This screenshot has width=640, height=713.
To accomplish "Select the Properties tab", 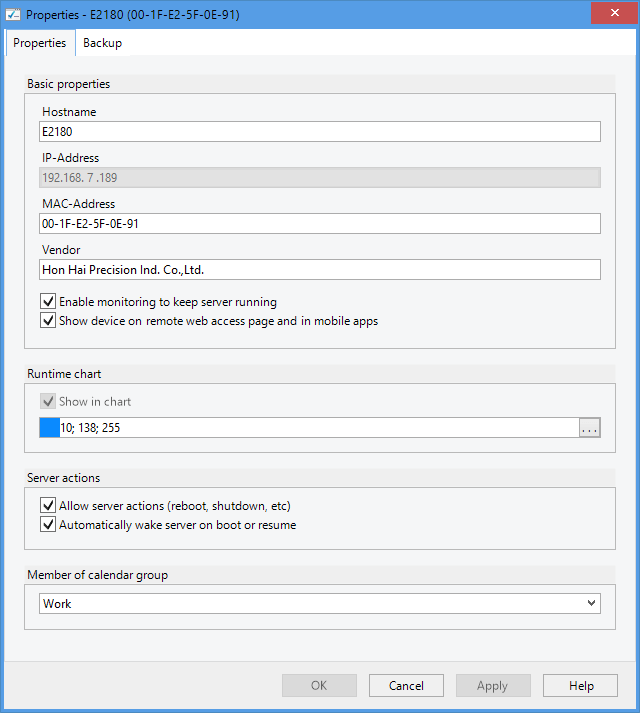I will 40,43.
